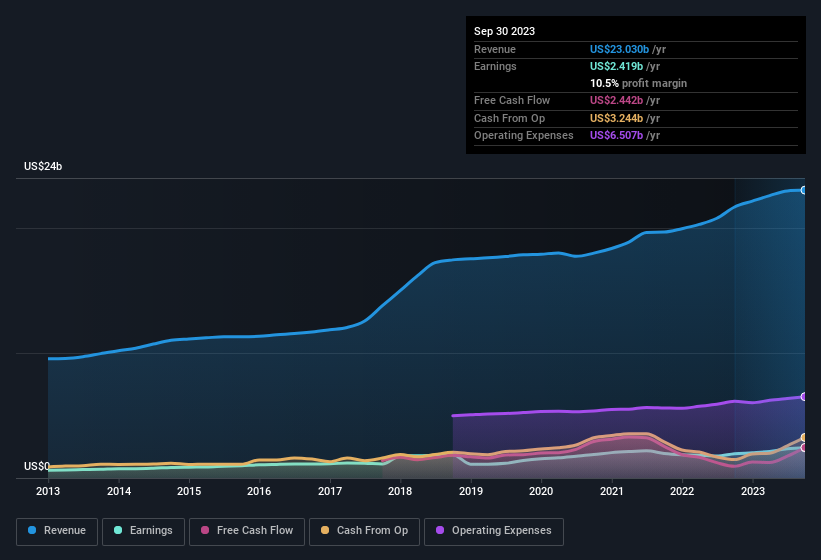
Task: Click the 2017 x-axis label
Action: (x=330, y=491)
